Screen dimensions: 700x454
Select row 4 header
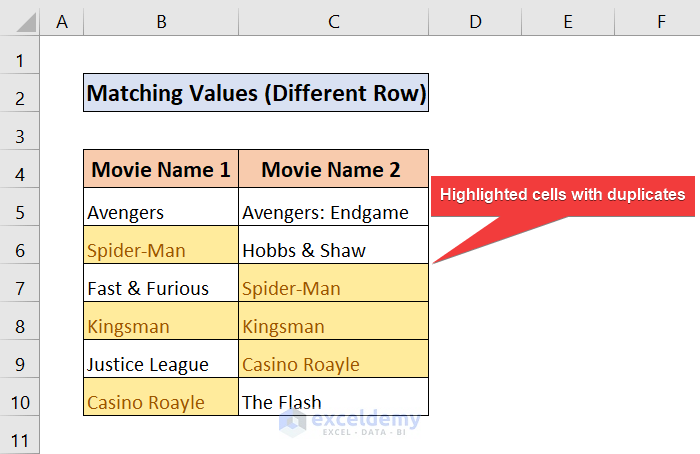[20, 172]
